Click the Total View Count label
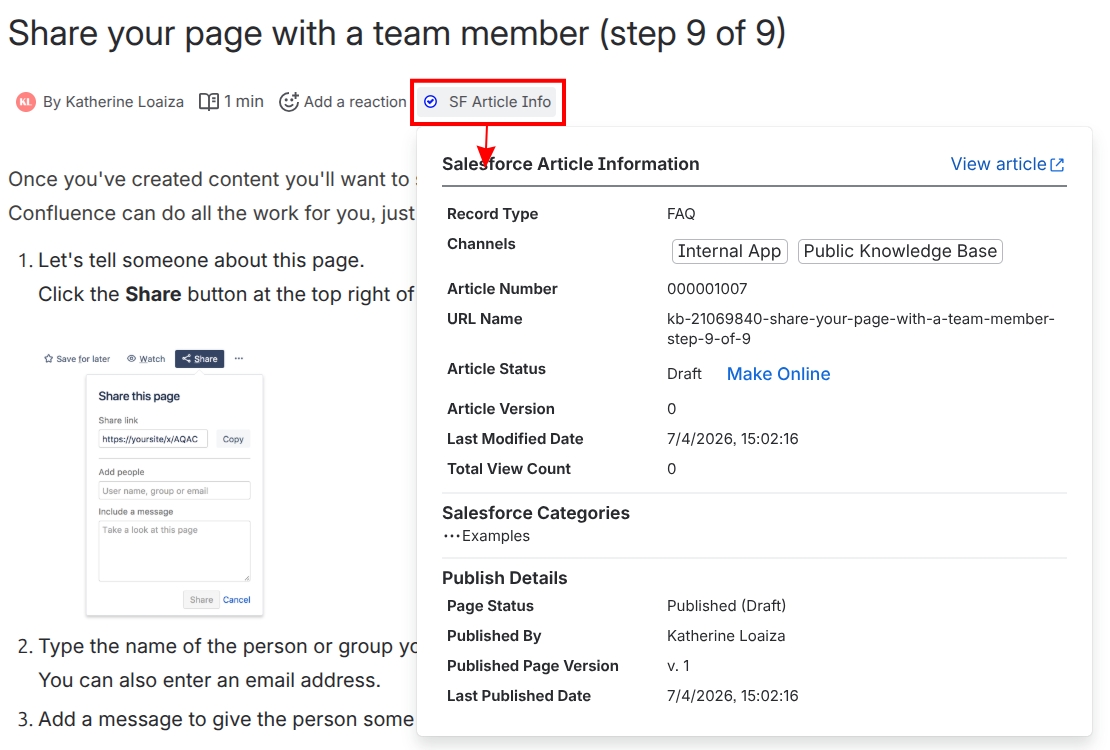 [508, 469]
